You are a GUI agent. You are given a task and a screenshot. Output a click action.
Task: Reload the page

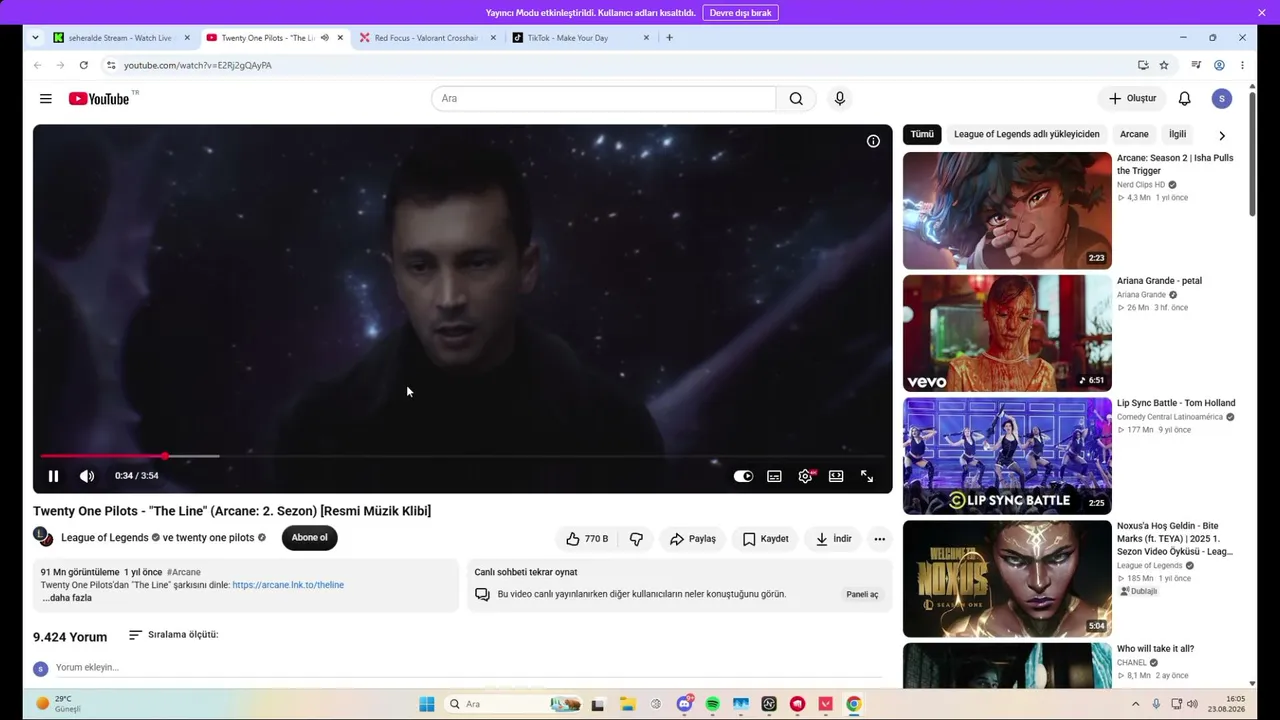click(84, 65)
